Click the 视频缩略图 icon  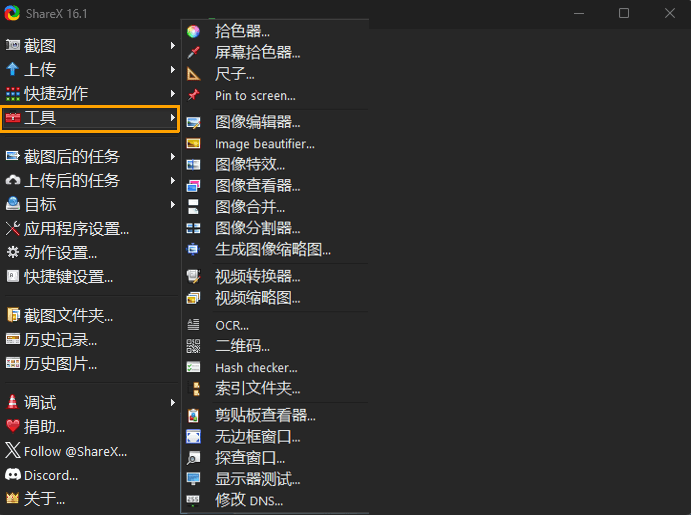[193, 298]
